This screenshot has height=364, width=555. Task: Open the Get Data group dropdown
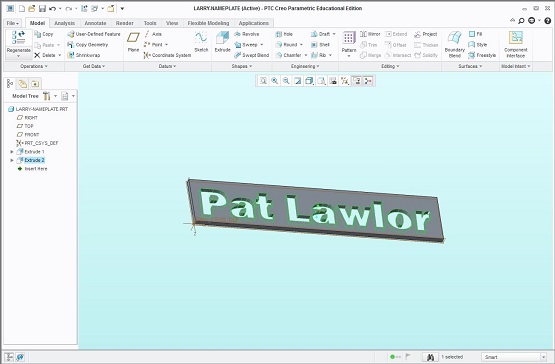pos(94,66)
